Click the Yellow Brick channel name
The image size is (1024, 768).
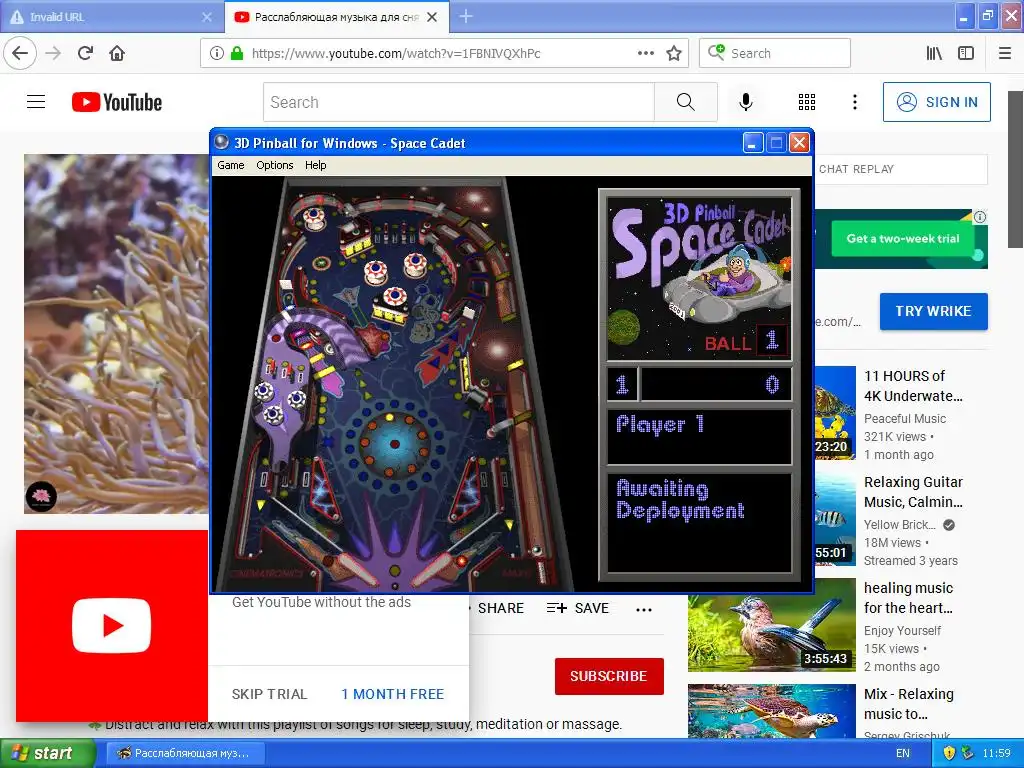(x=899, y=524)
